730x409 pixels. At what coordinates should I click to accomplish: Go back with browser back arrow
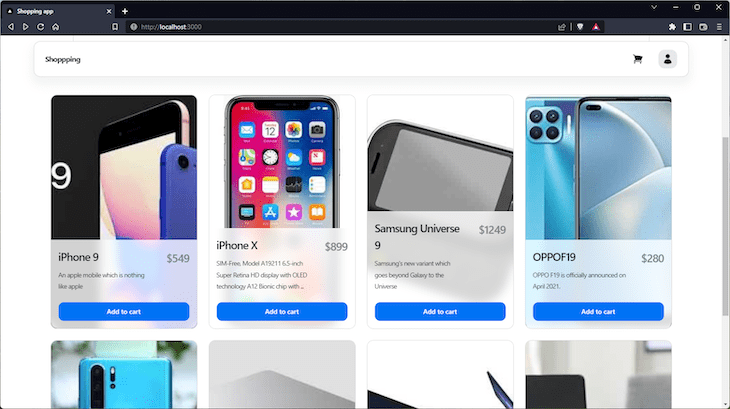[11, 27]
